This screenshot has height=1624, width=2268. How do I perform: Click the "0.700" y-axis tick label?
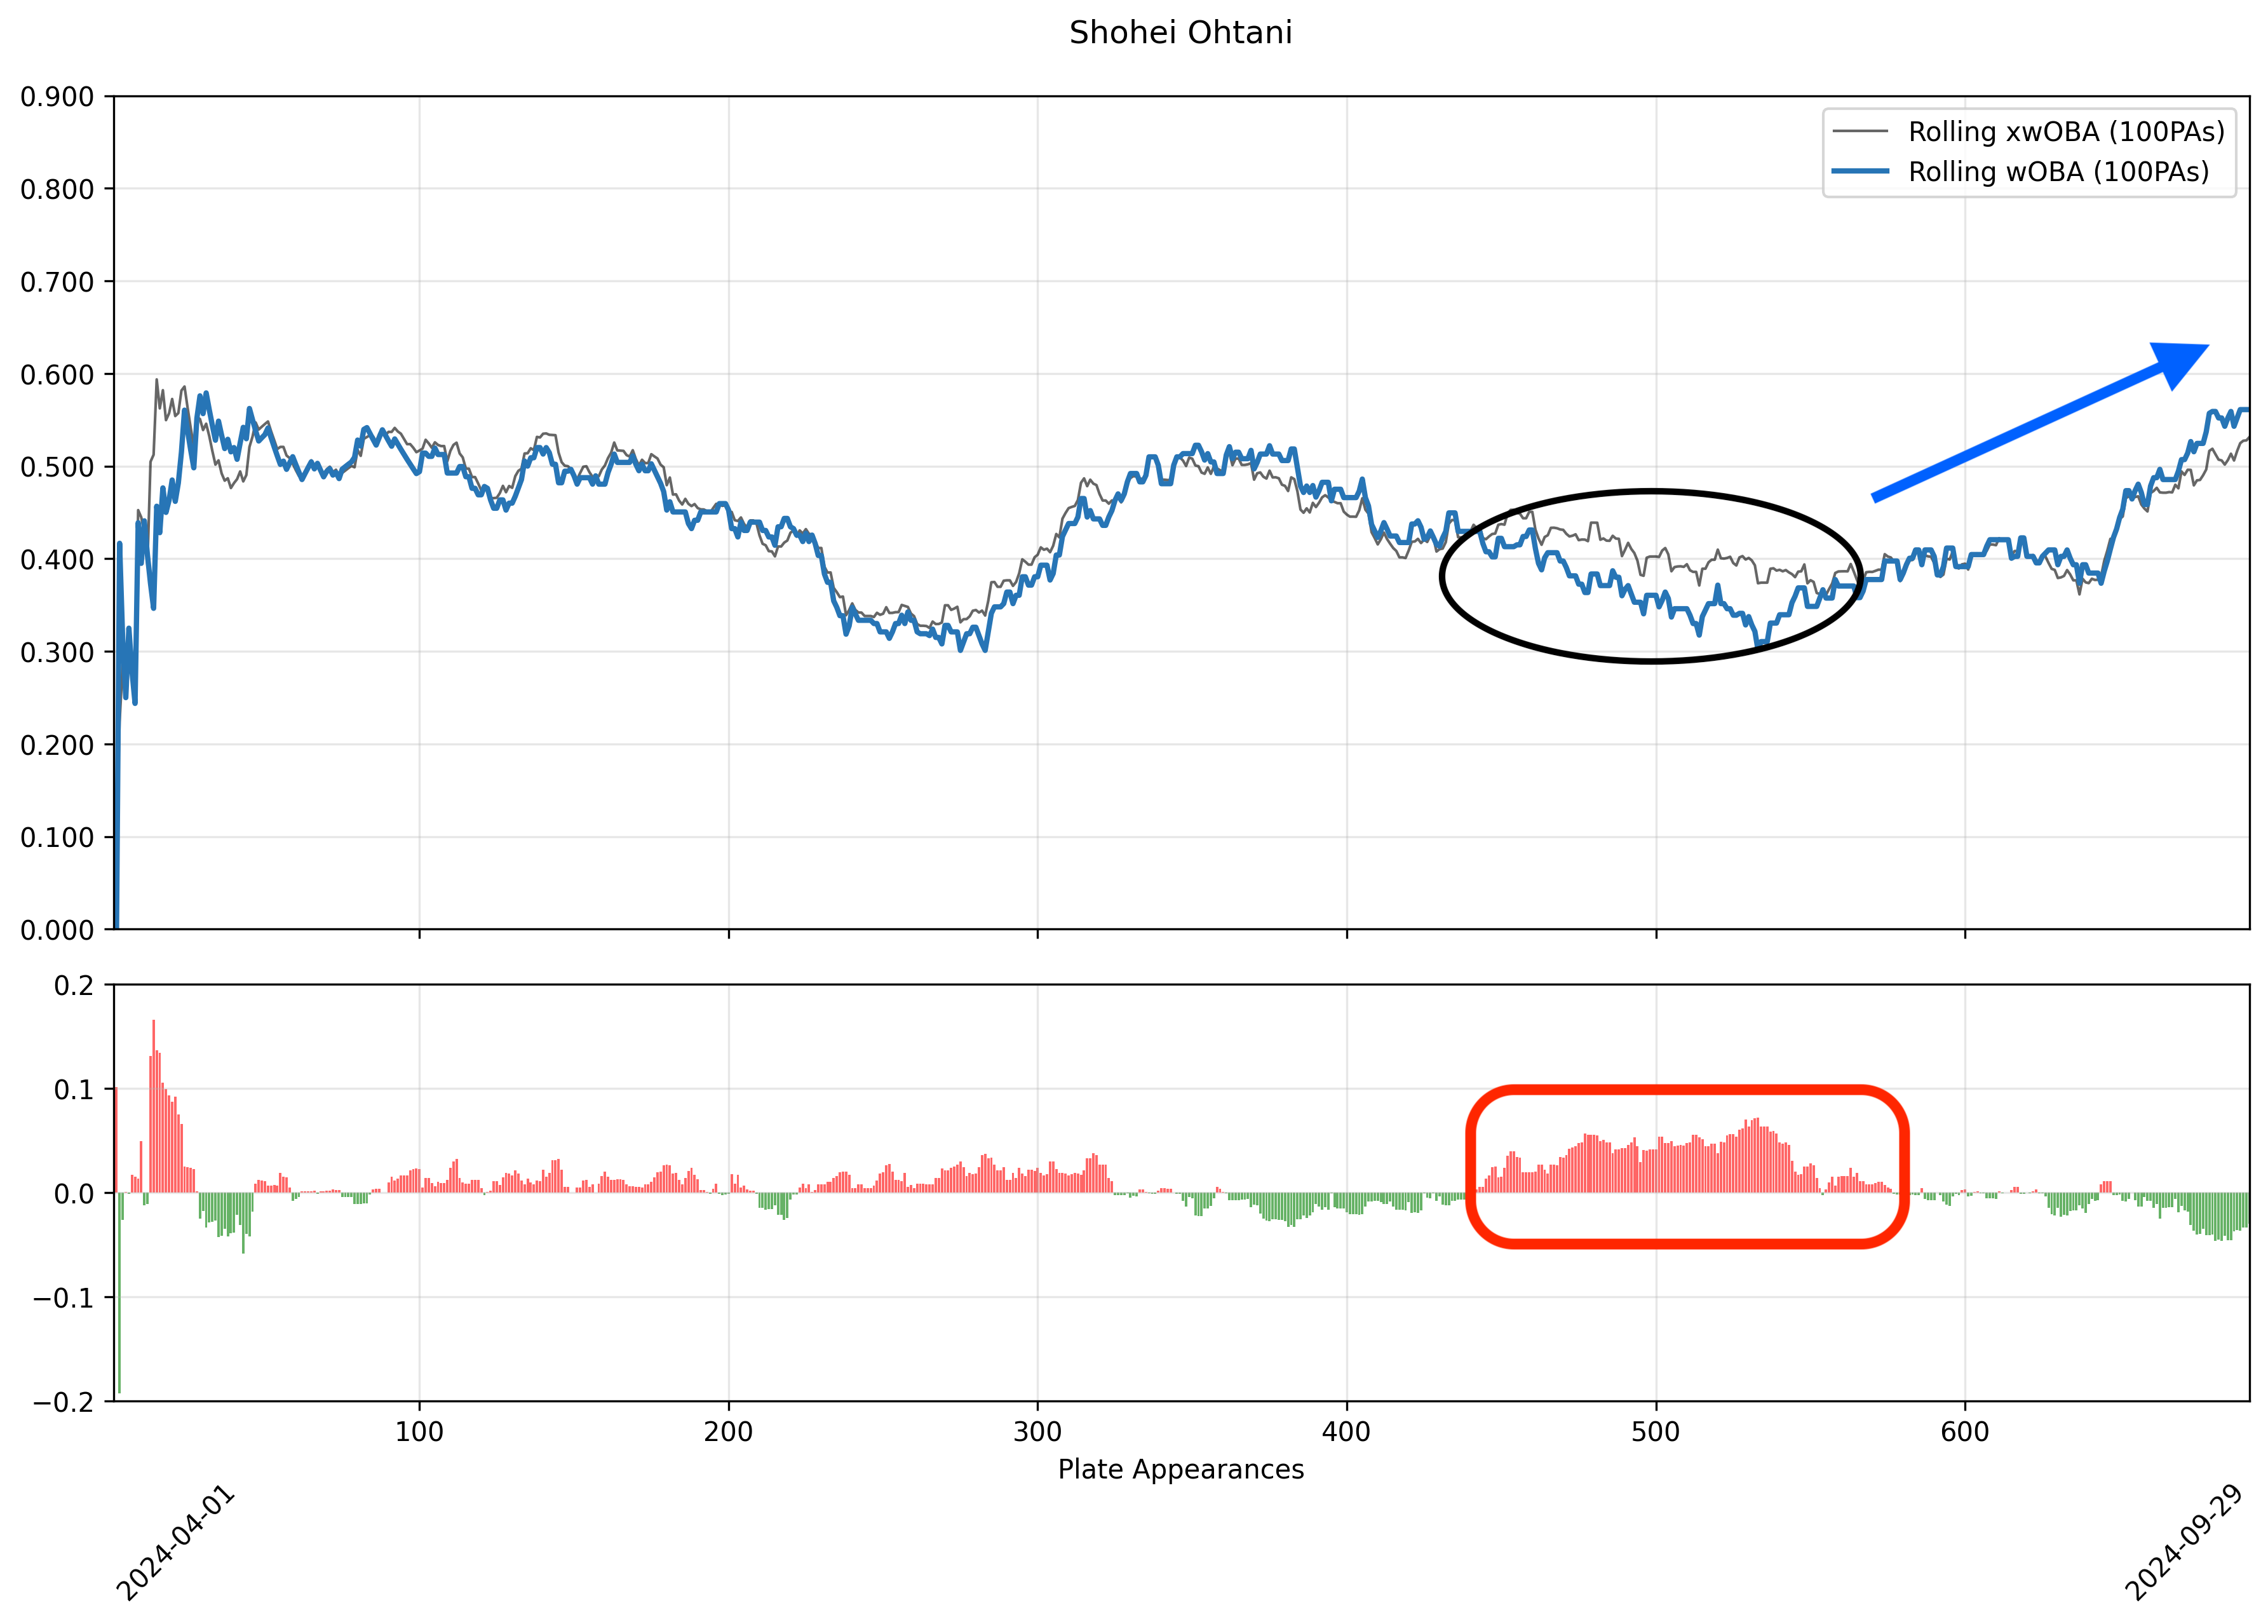(x=57, y=282)
